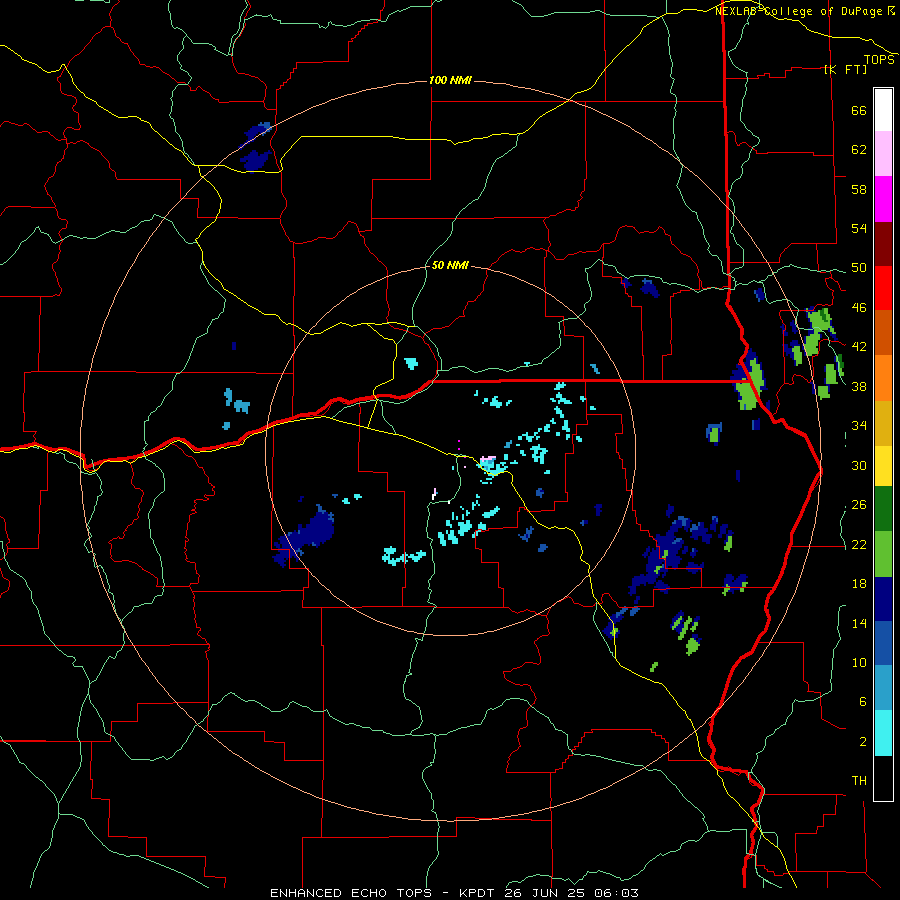
Task: Select the dark green legend band
Action: [883, 509]
